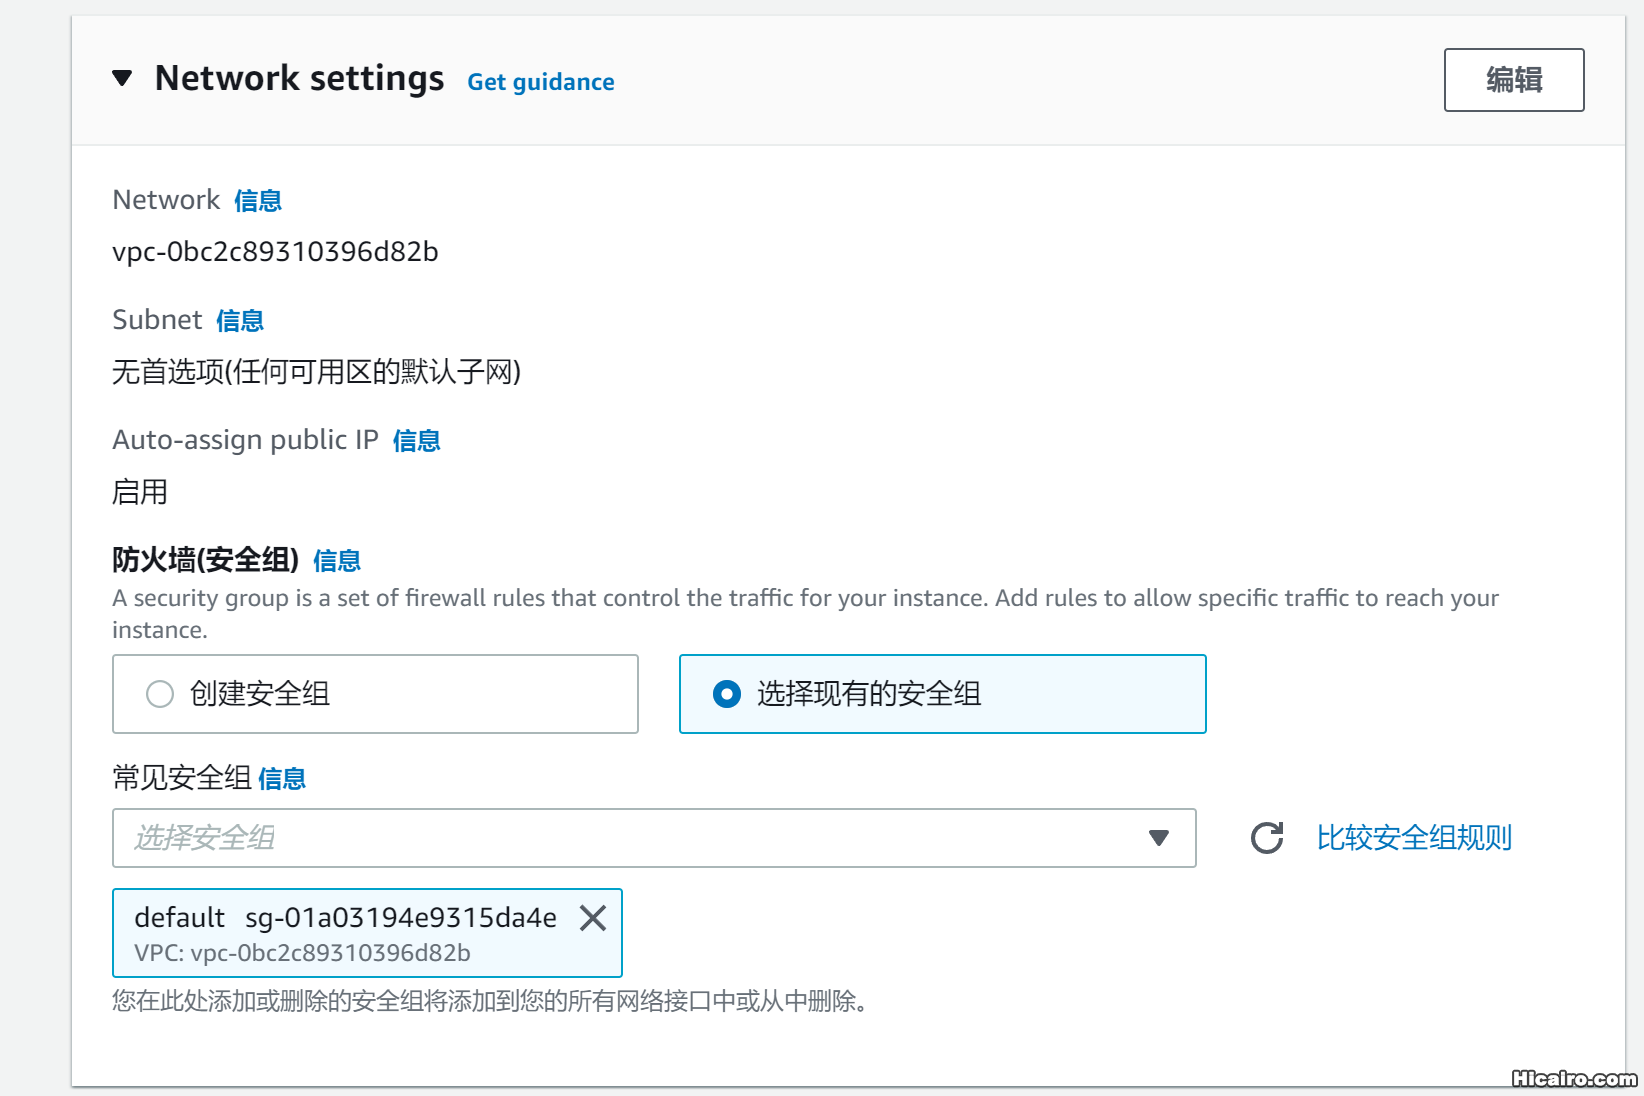Image resolution: width=1644 pixels, height=1096 pixels.
Task: Open 信息 link beside 防火墙(安全组)
Action: coord(336,561)
